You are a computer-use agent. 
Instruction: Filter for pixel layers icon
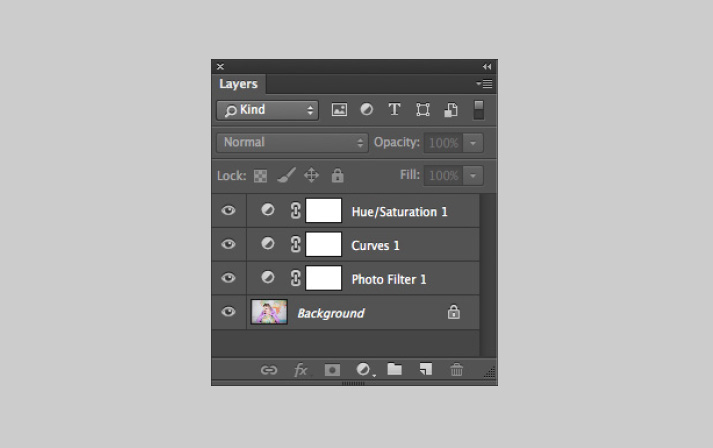pos(339,110)
